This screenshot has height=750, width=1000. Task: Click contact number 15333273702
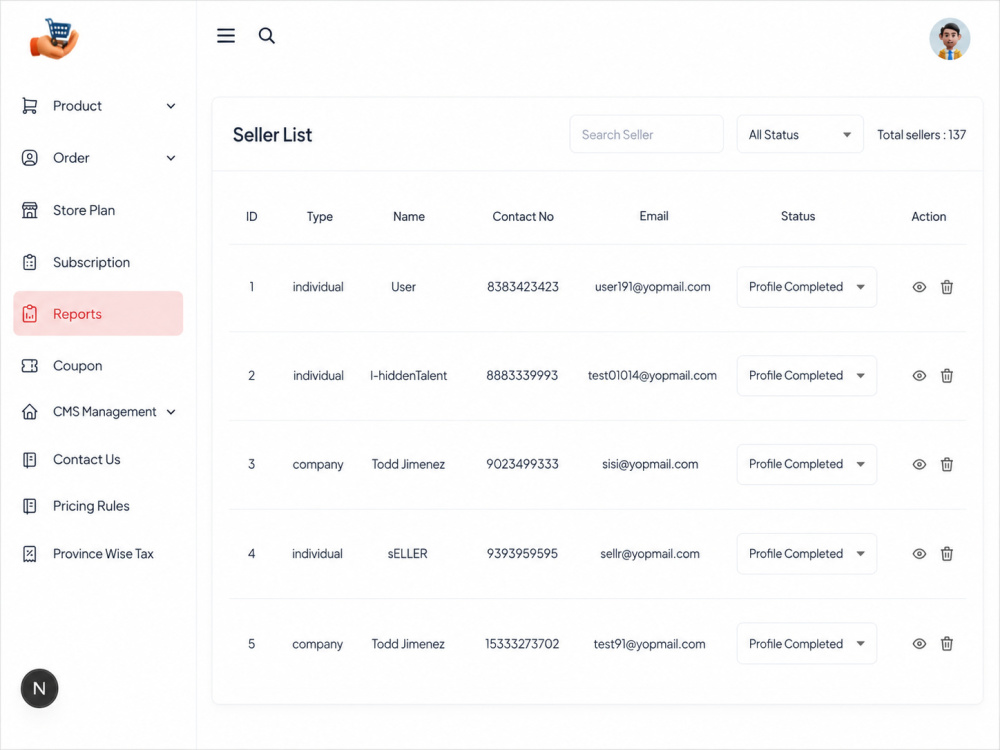coord(522,643)
